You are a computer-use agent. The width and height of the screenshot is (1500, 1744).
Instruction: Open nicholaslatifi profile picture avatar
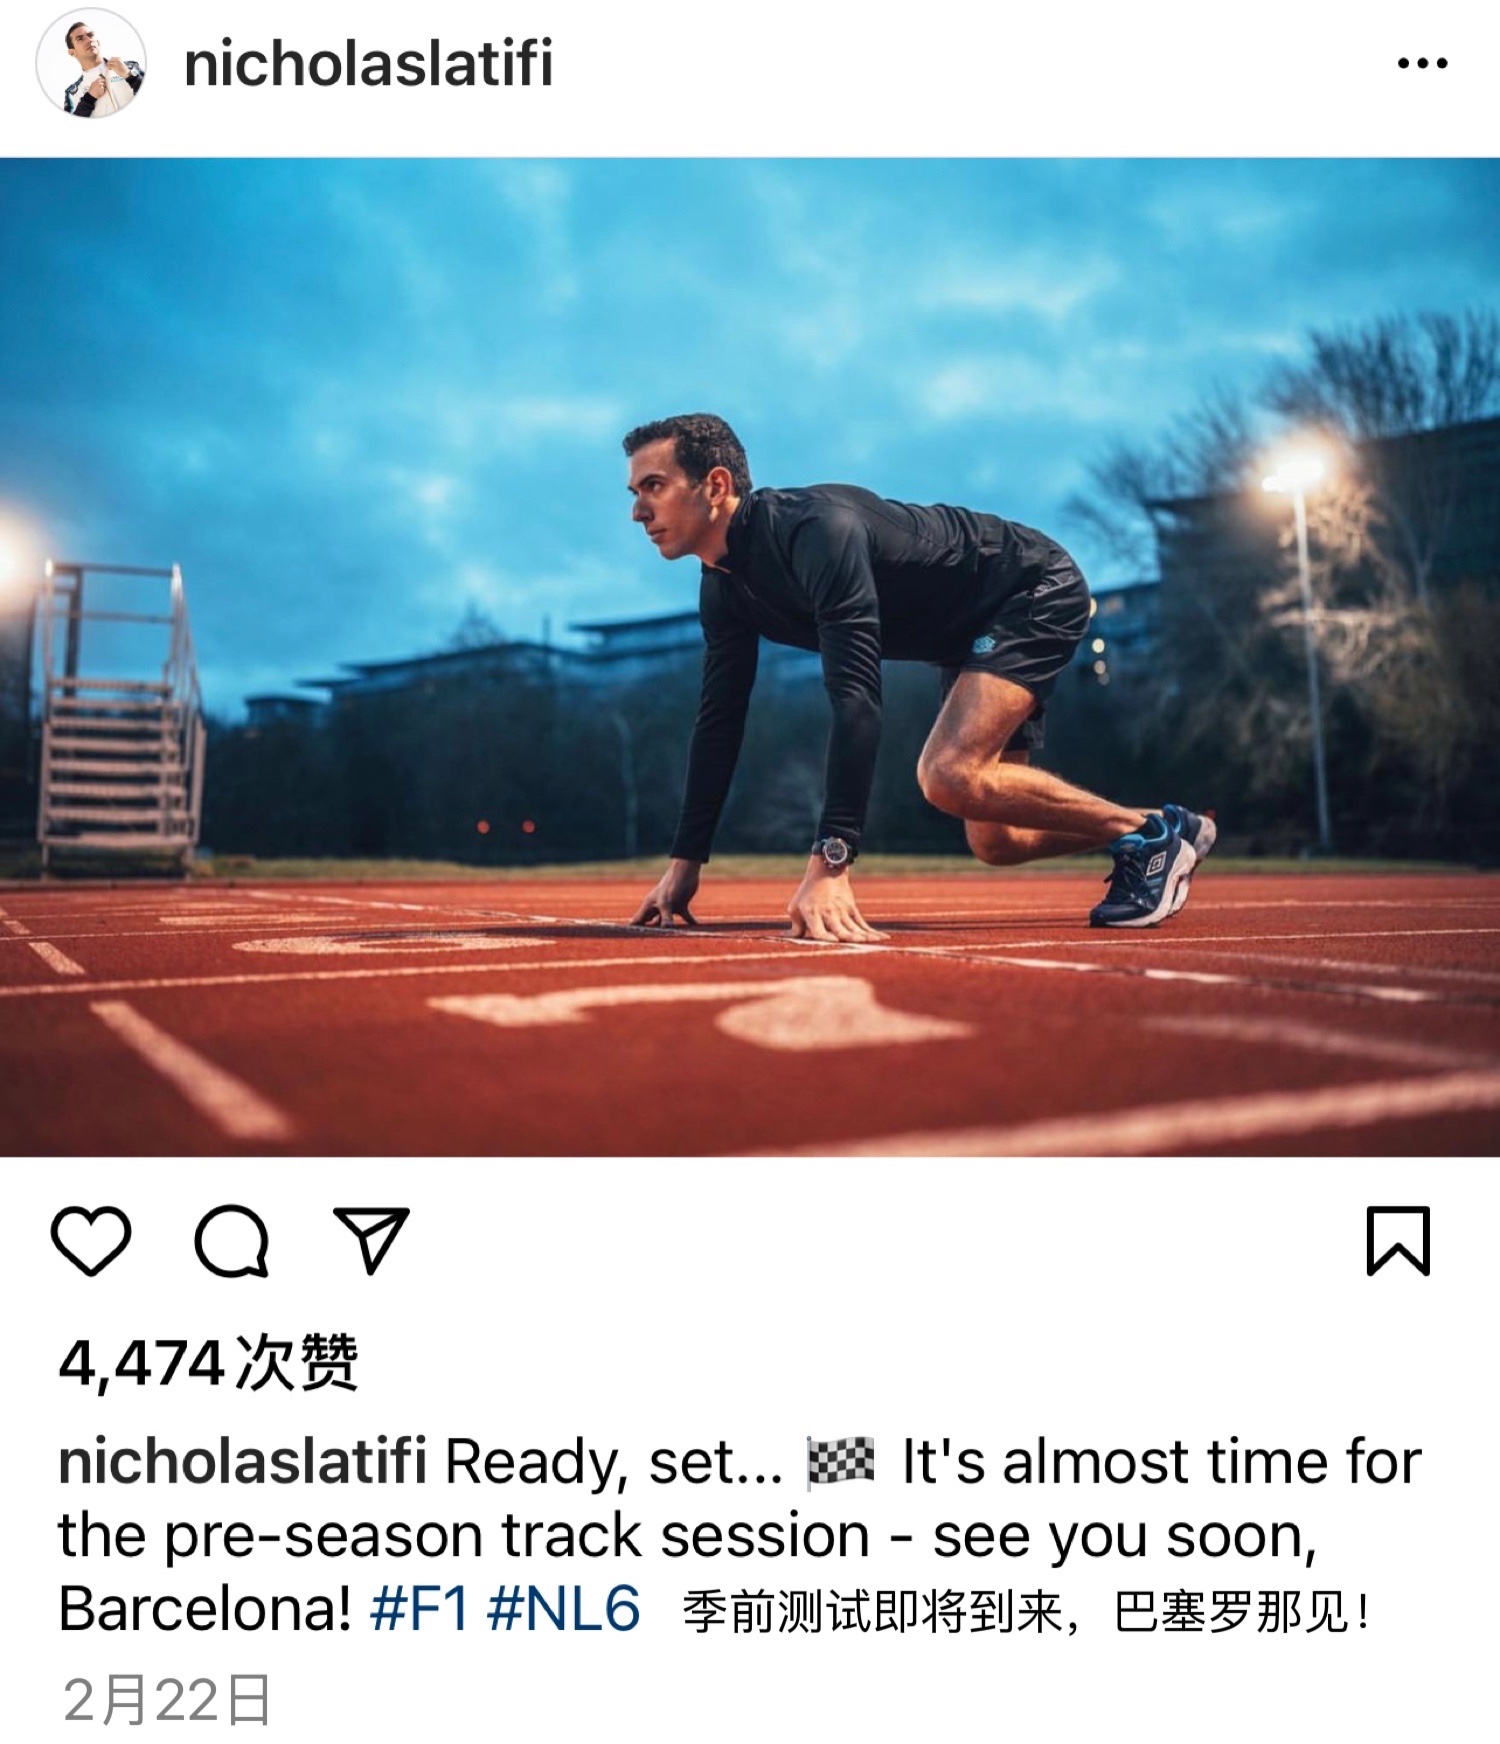coord(92,64)
